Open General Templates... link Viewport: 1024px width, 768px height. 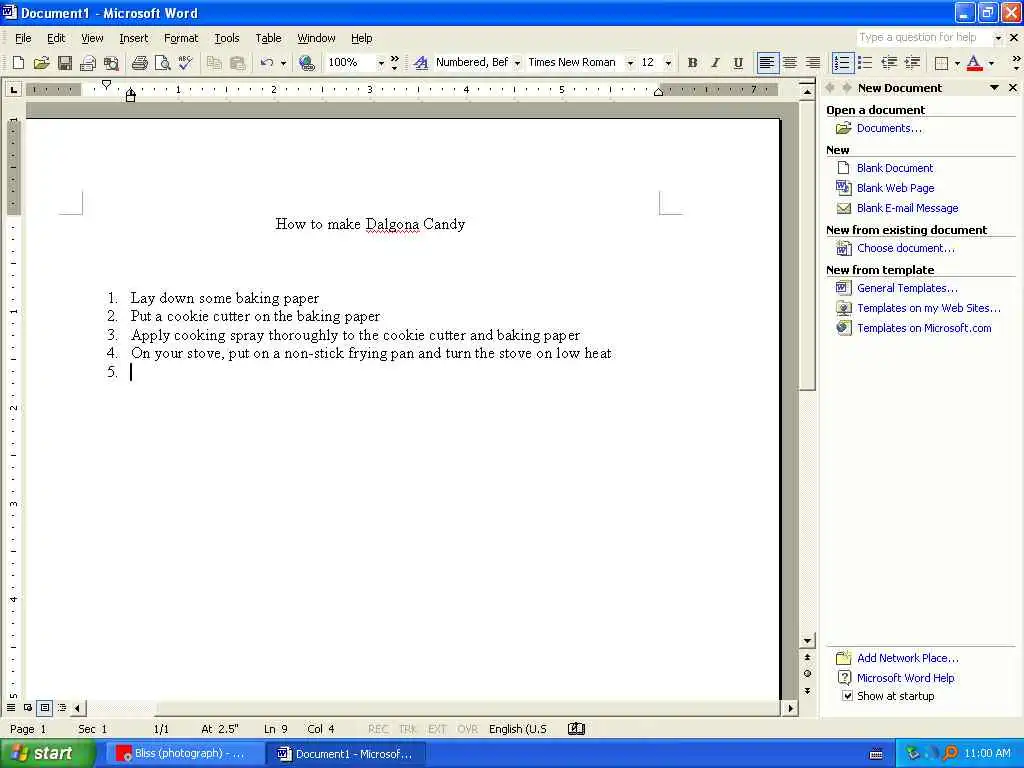[907, 288]
